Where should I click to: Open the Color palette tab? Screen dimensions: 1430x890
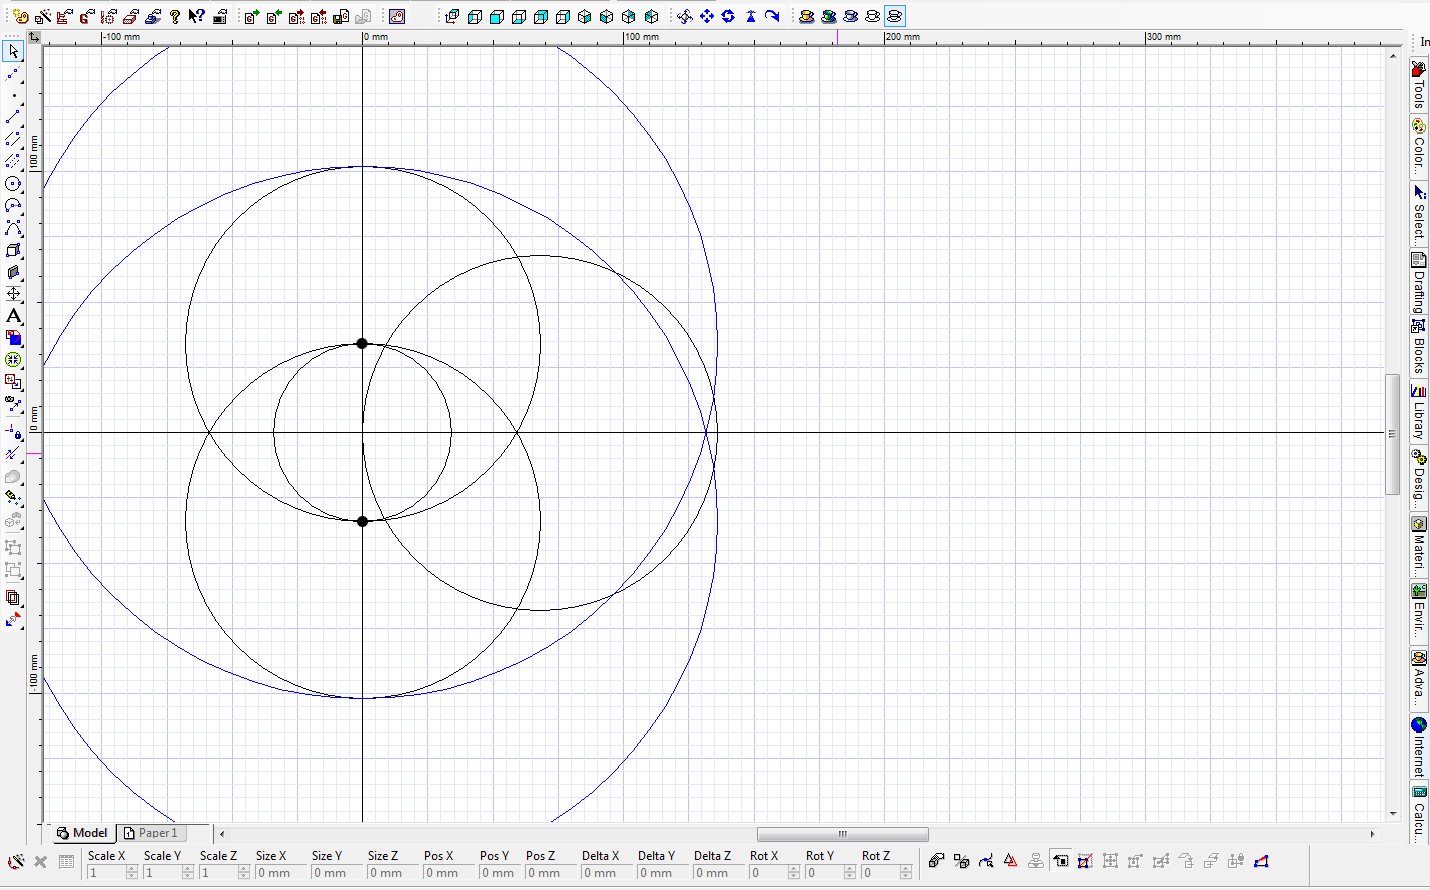click(1419, 145)
